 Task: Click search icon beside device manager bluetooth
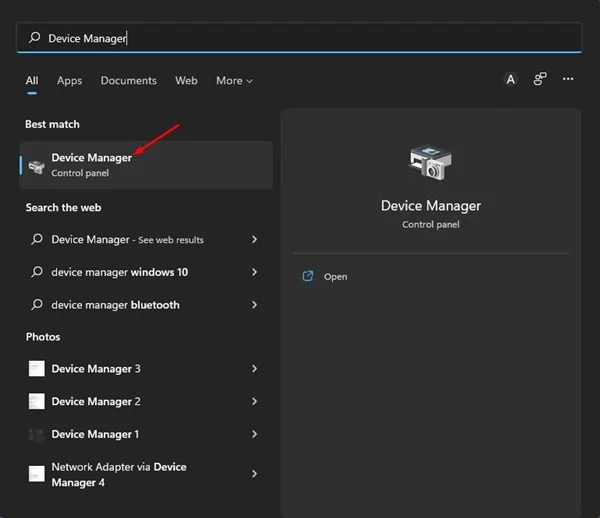[x=37, y=305]
